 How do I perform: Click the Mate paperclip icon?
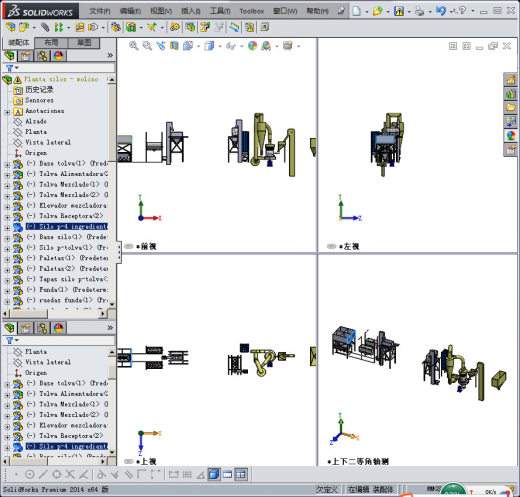45,27
